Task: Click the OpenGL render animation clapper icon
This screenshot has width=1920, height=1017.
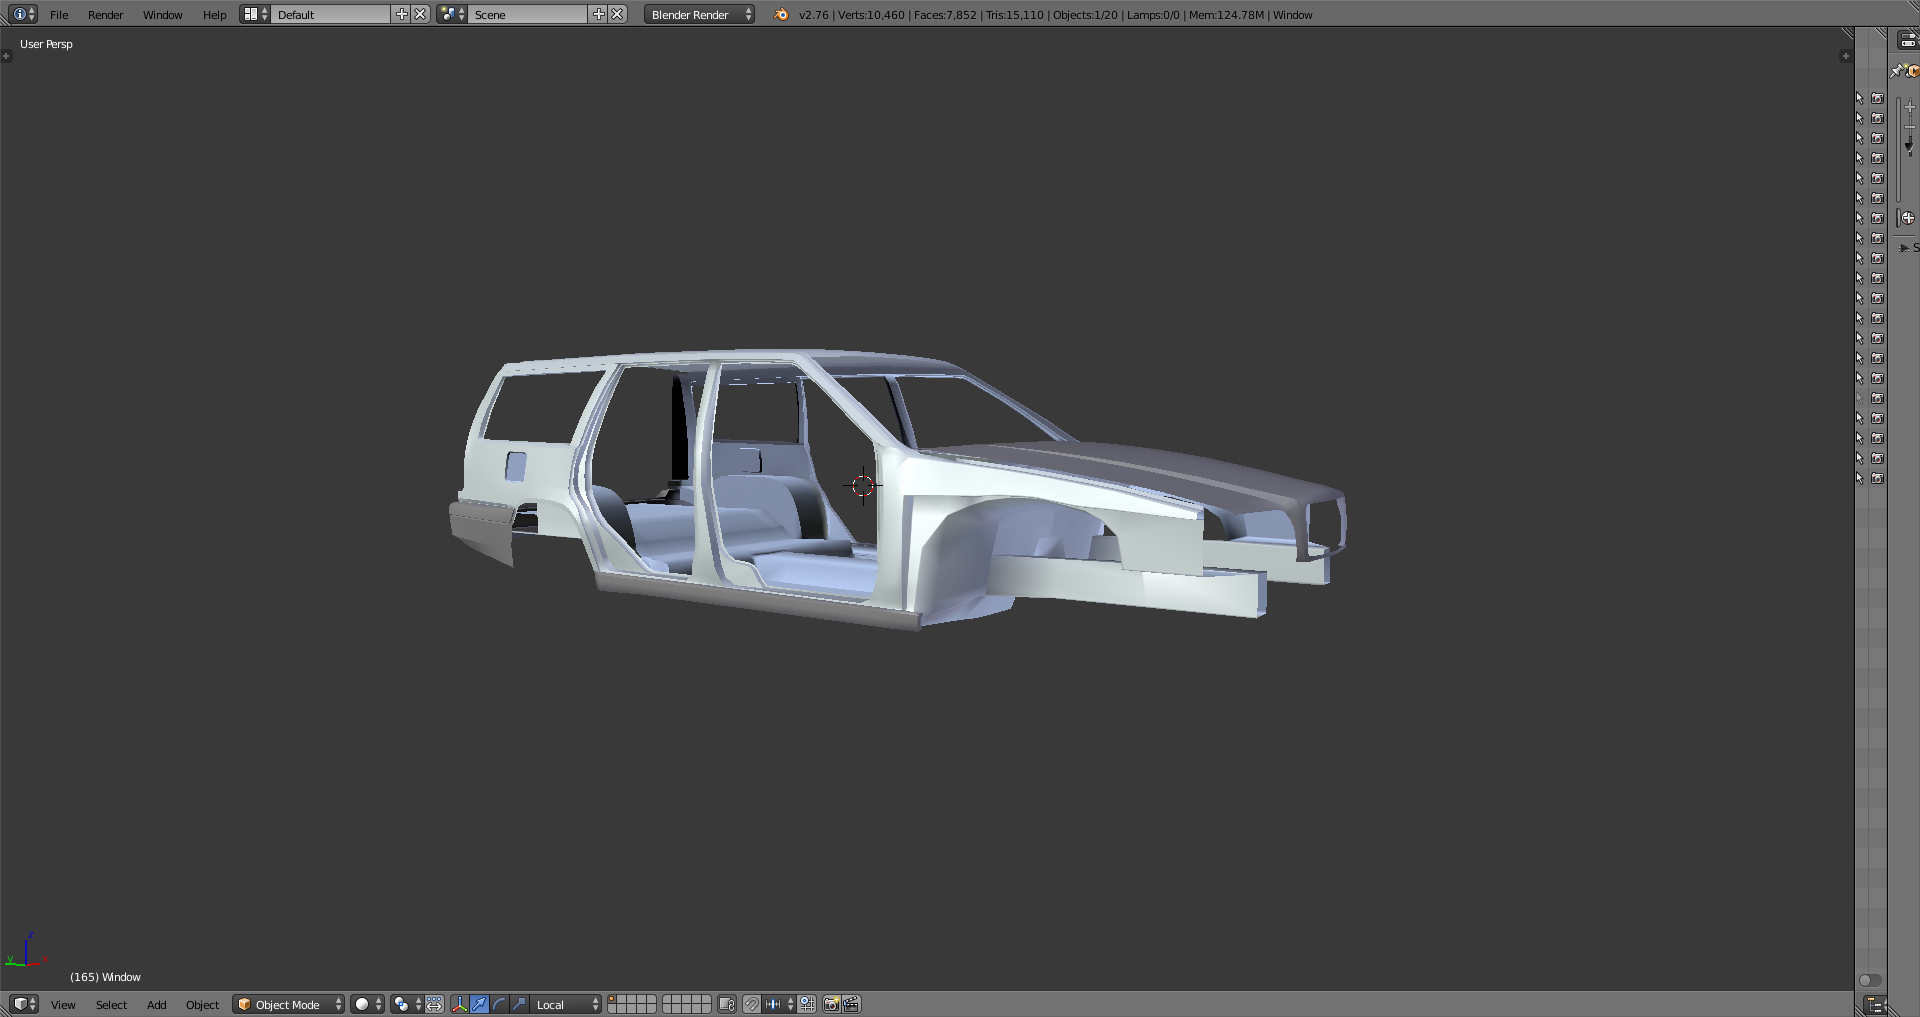Action: 852,1004
